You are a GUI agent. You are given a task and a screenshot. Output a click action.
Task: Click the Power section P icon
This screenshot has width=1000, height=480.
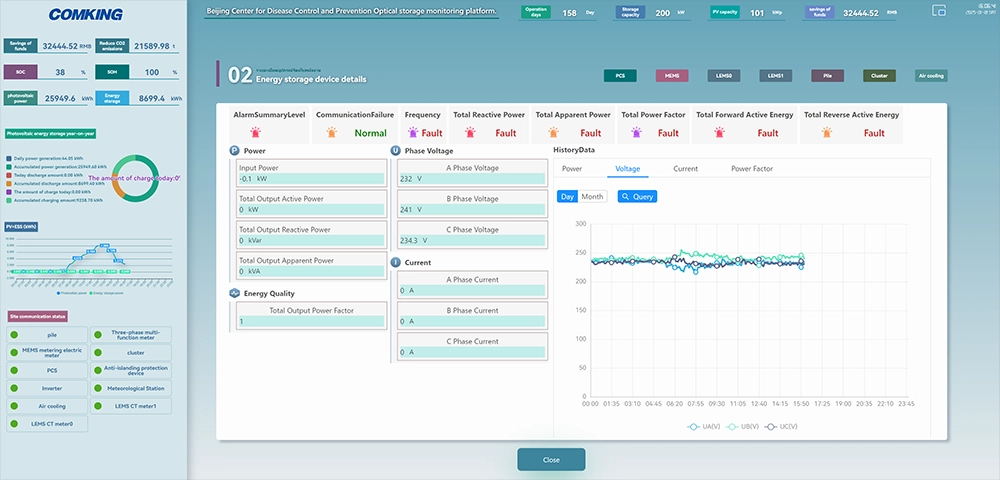[x=234, y=151]
